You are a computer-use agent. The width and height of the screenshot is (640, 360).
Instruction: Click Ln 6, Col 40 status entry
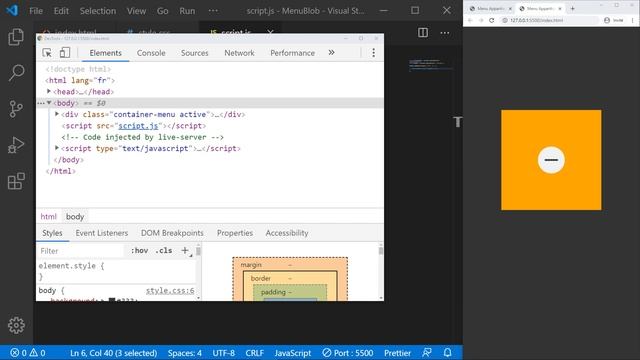[x=113, y=353]
